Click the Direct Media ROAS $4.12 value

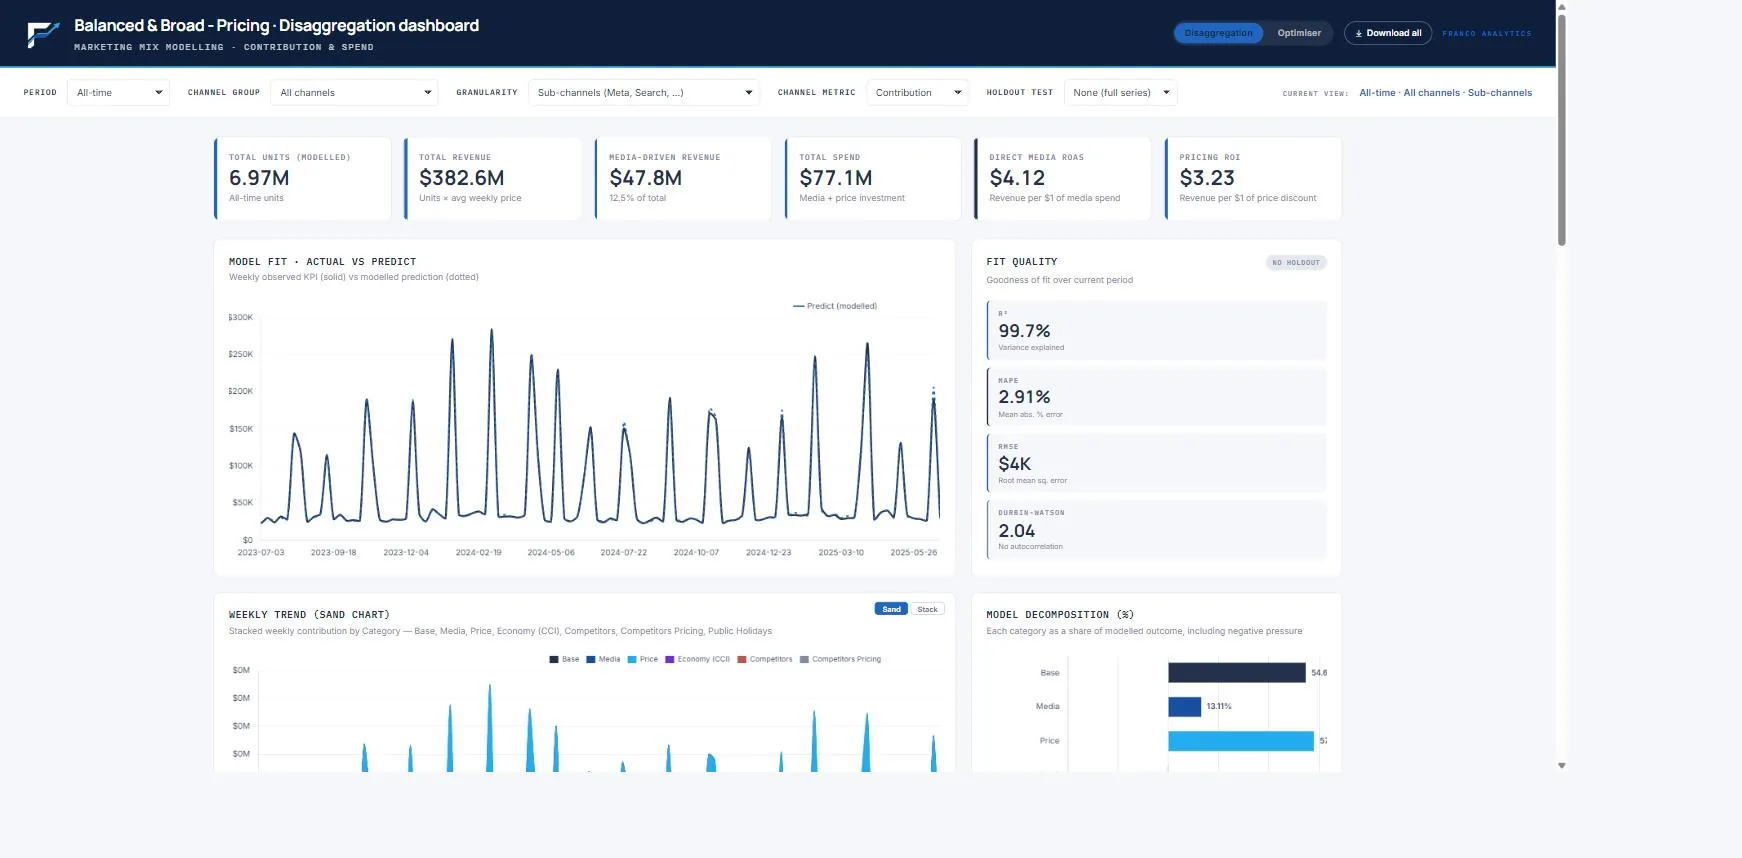1017,178
